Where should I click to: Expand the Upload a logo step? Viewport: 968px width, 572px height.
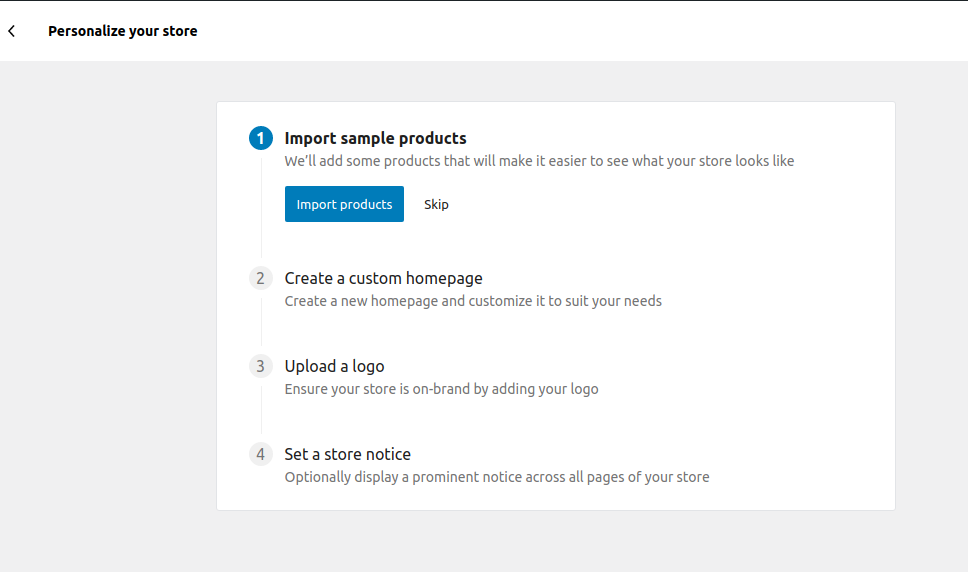coord(334,367)
